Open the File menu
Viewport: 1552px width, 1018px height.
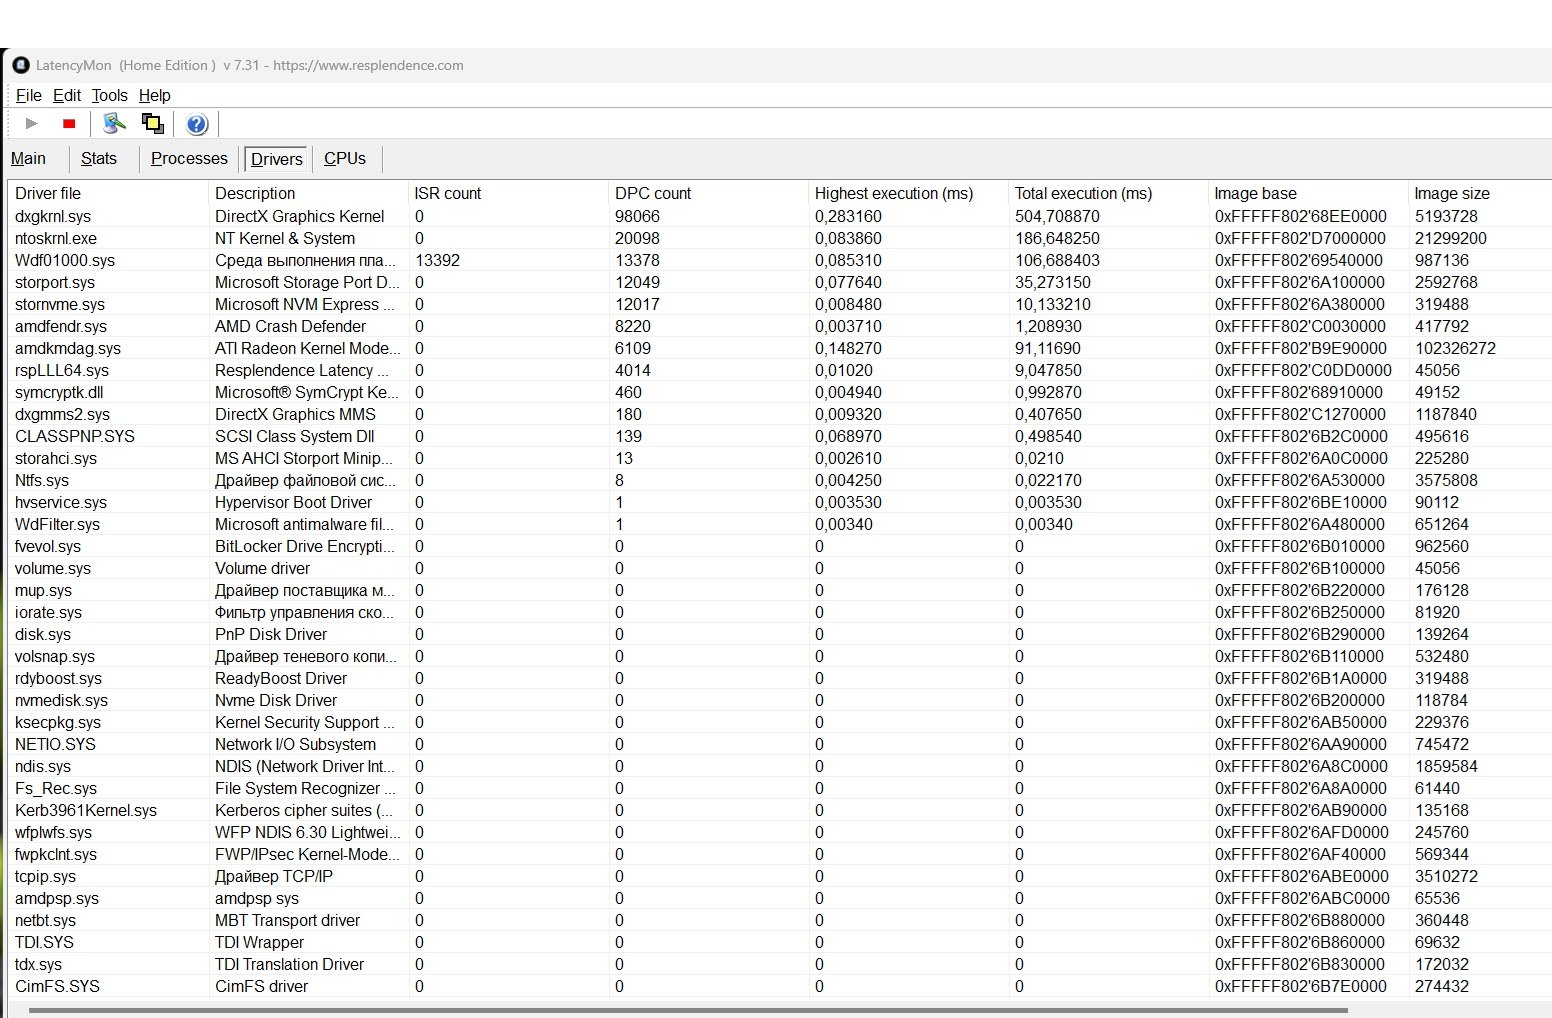coord(29,95)
